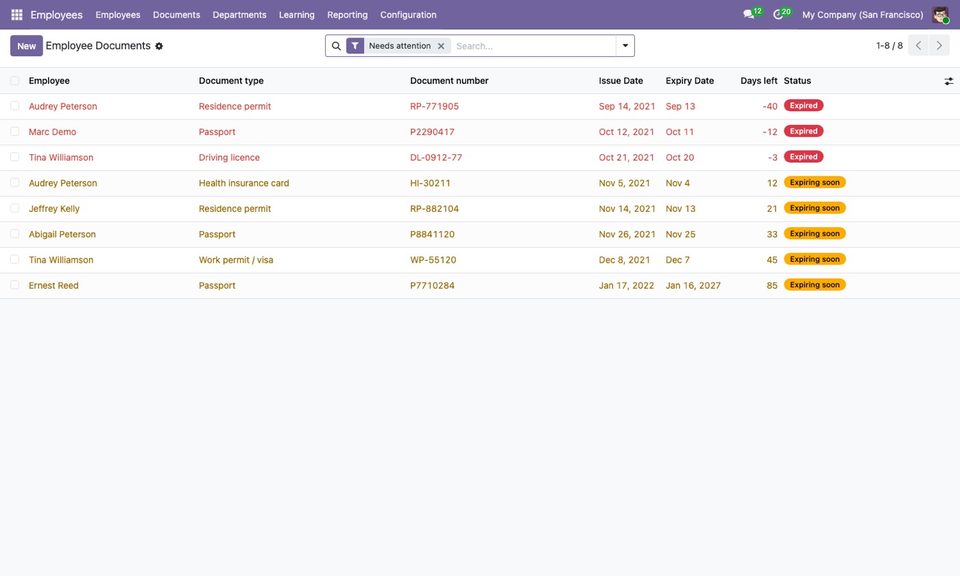The width and height of the screenshot is (960, 576).
Task: Sort by the Issue Date column header
Action: pyautogui.click(x=621, y=81)
